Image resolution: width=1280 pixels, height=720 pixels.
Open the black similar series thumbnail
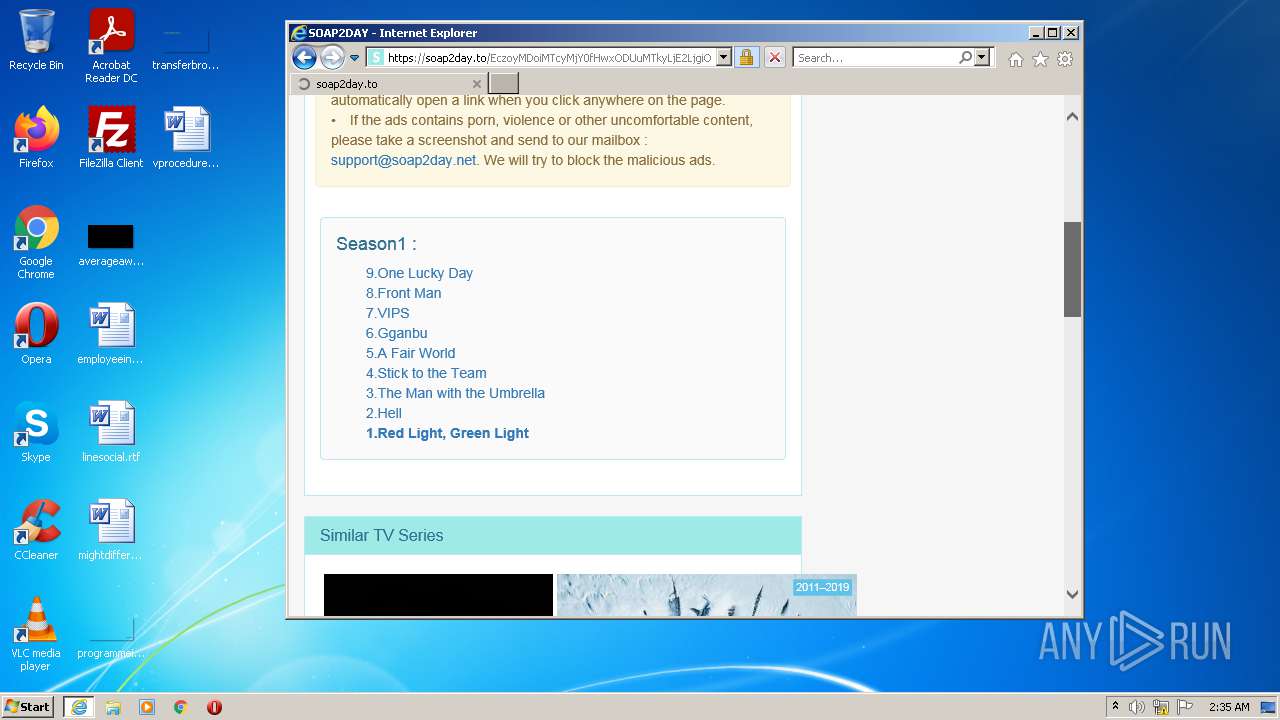tap(438, 595)
